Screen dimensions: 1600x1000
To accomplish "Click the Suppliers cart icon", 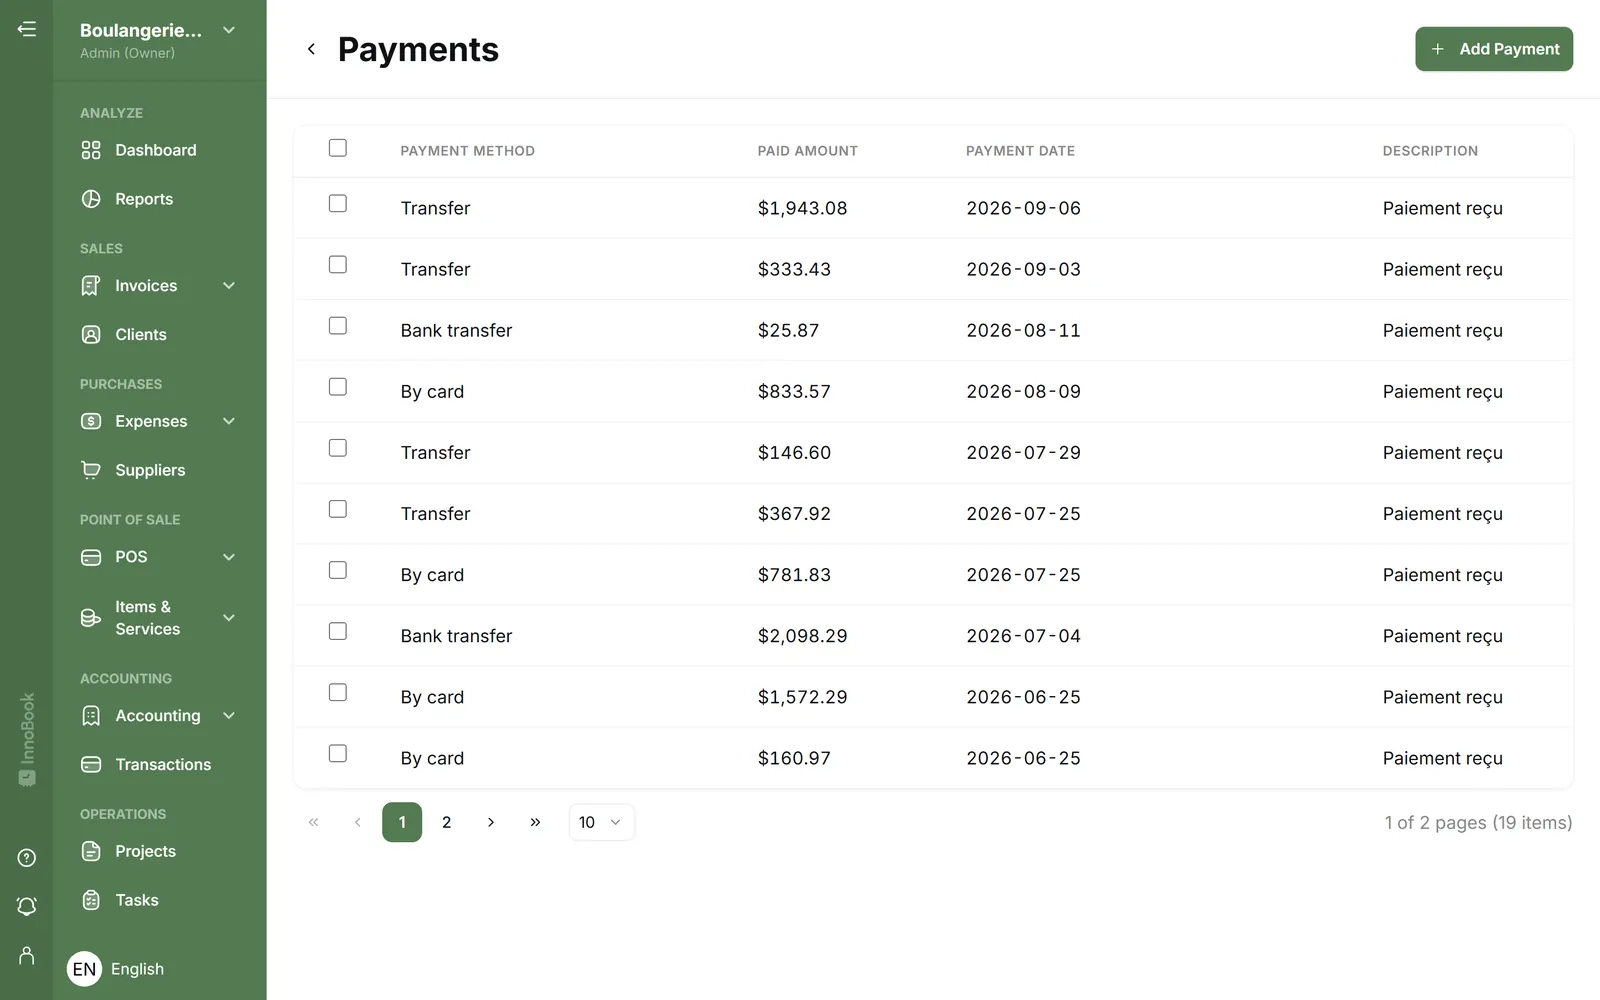I will tap(91, 470).
